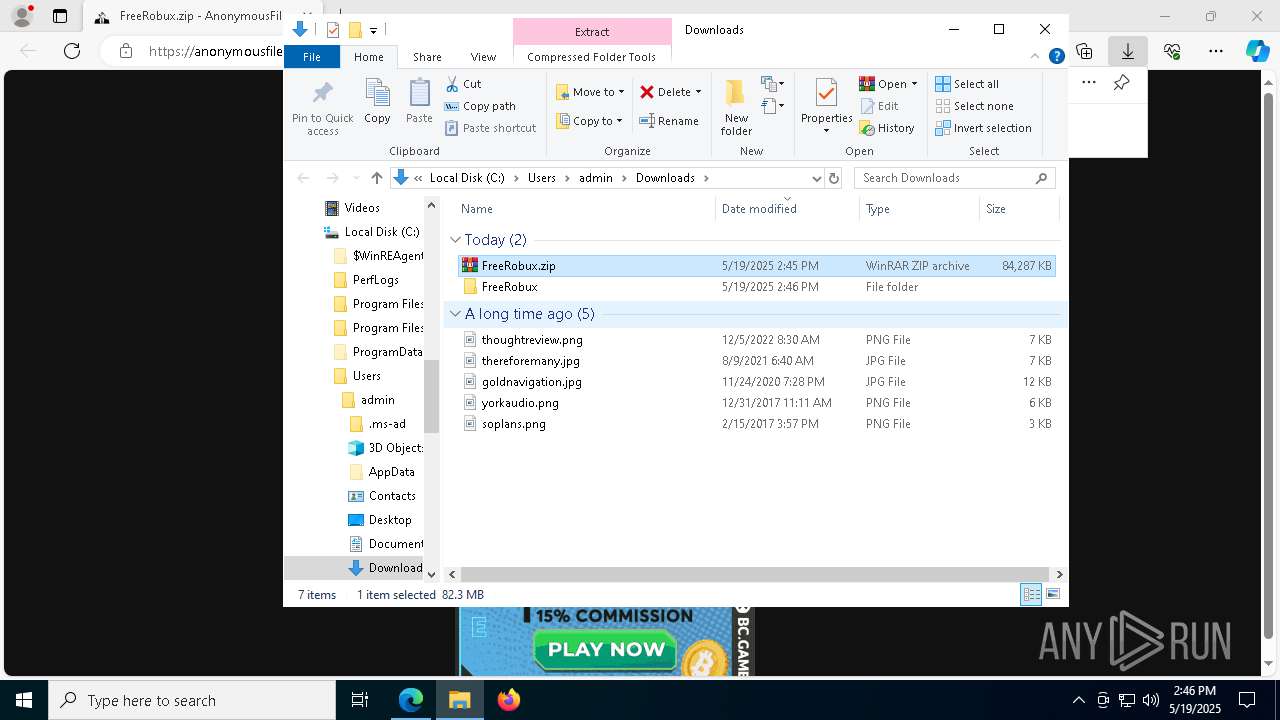The image size is (1280, 720).
Task: Select soplans.png file
Action: pos(756,424)
